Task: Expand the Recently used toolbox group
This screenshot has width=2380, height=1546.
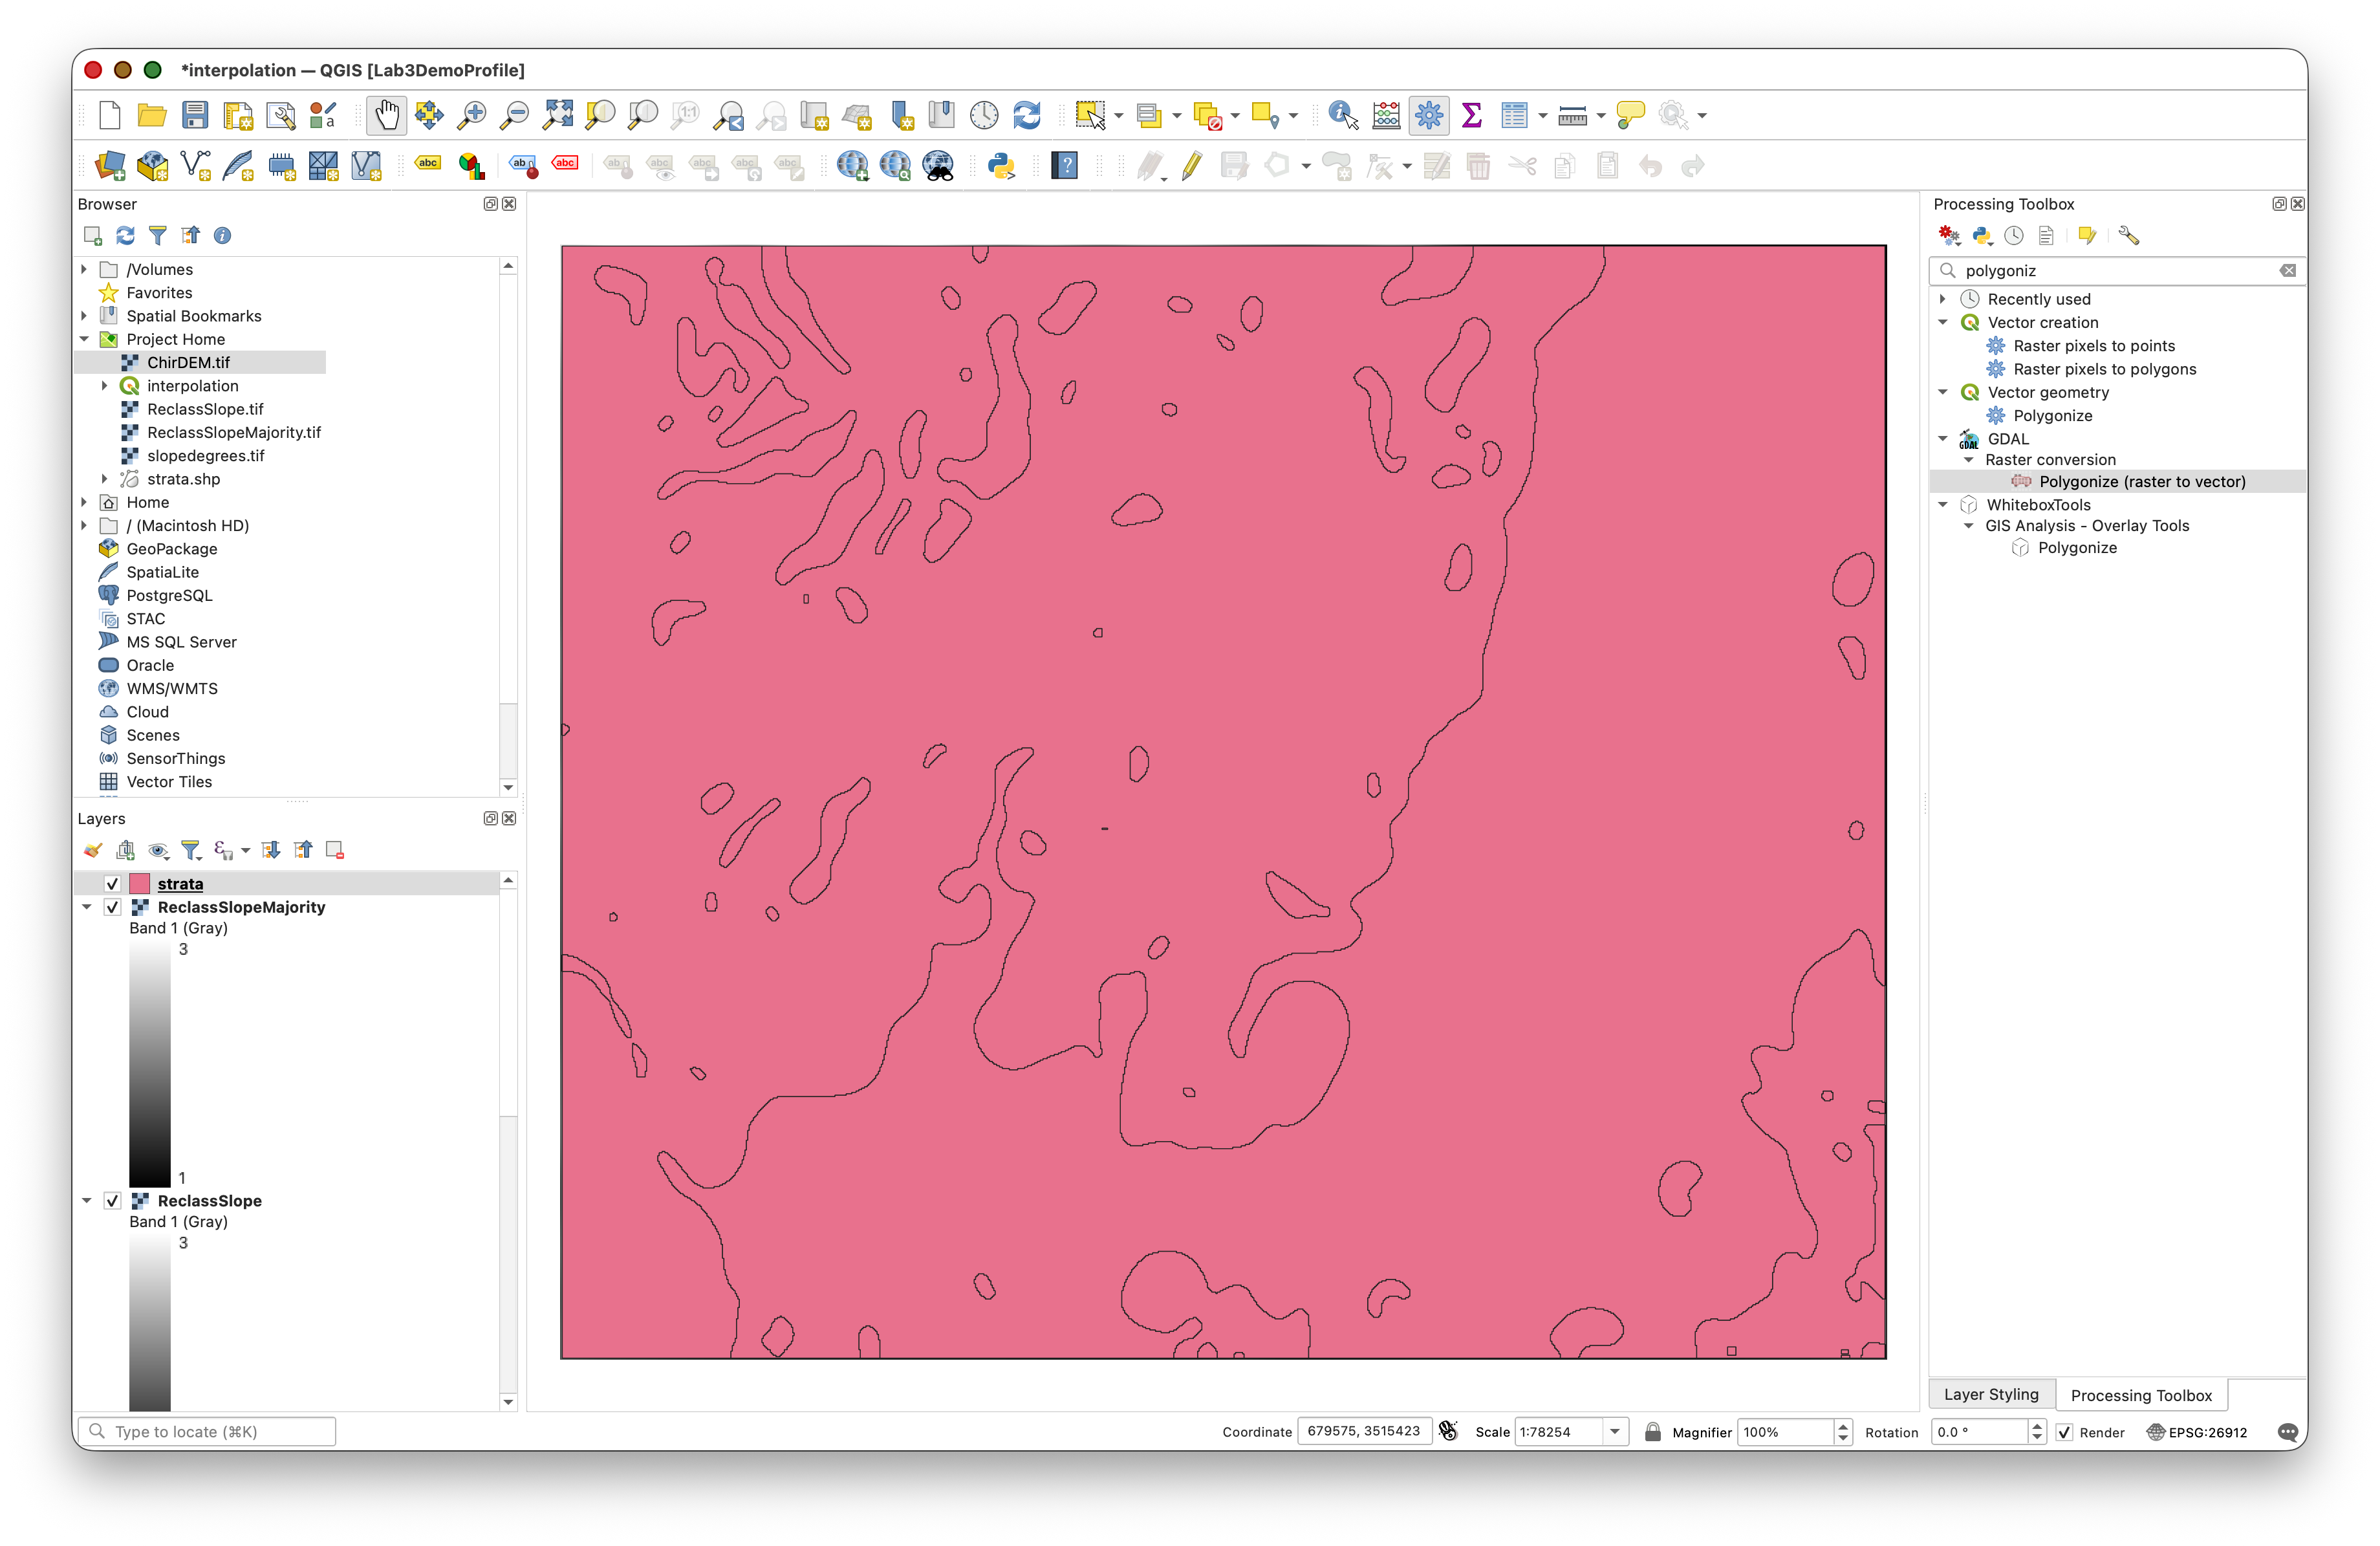Action: click(1943, 299)
